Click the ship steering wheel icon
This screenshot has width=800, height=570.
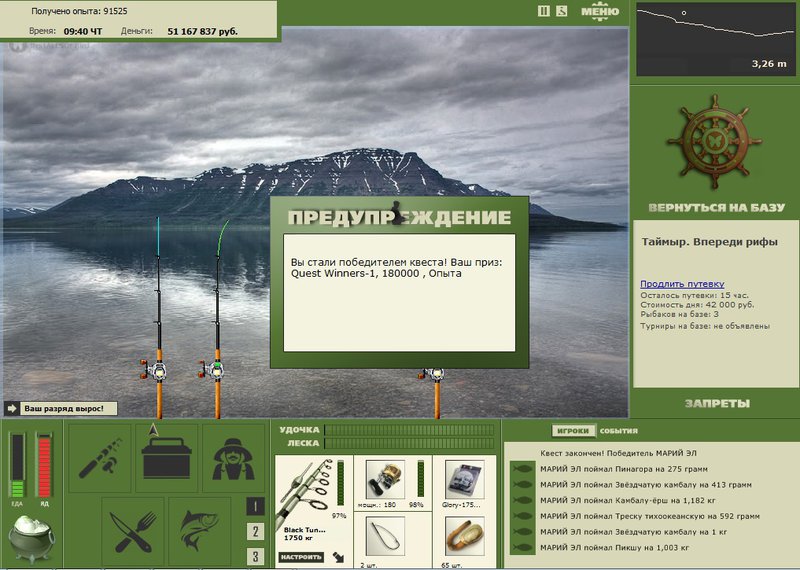click(714, 141)
